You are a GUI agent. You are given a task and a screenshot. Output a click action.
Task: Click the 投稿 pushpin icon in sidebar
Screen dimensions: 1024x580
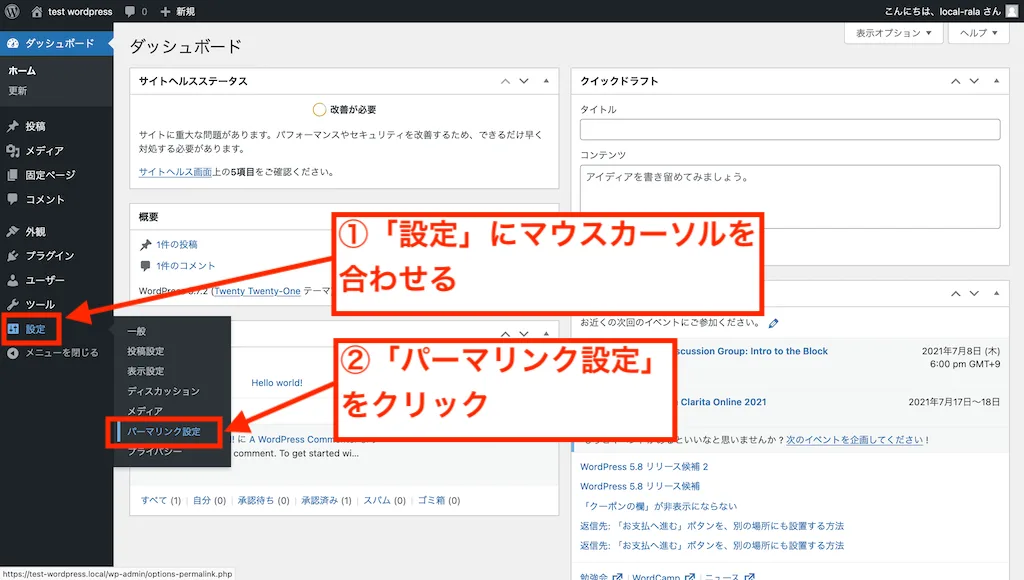(x=12, y=126)
